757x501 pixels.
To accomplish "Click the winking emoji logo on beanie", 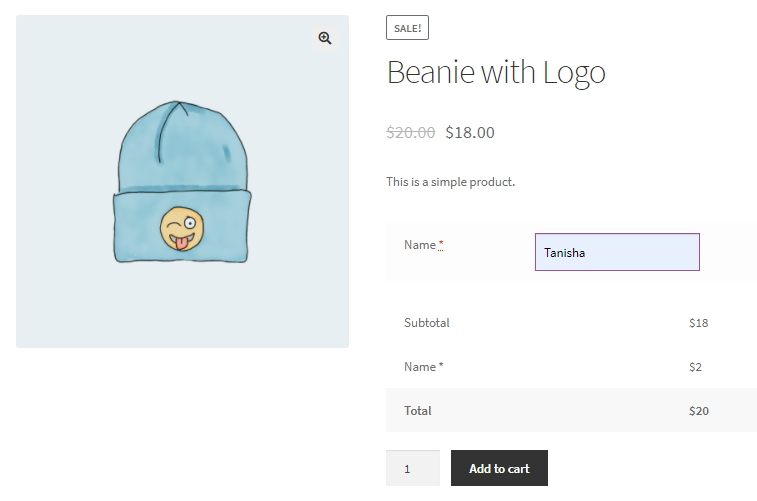I will point(180,228).
